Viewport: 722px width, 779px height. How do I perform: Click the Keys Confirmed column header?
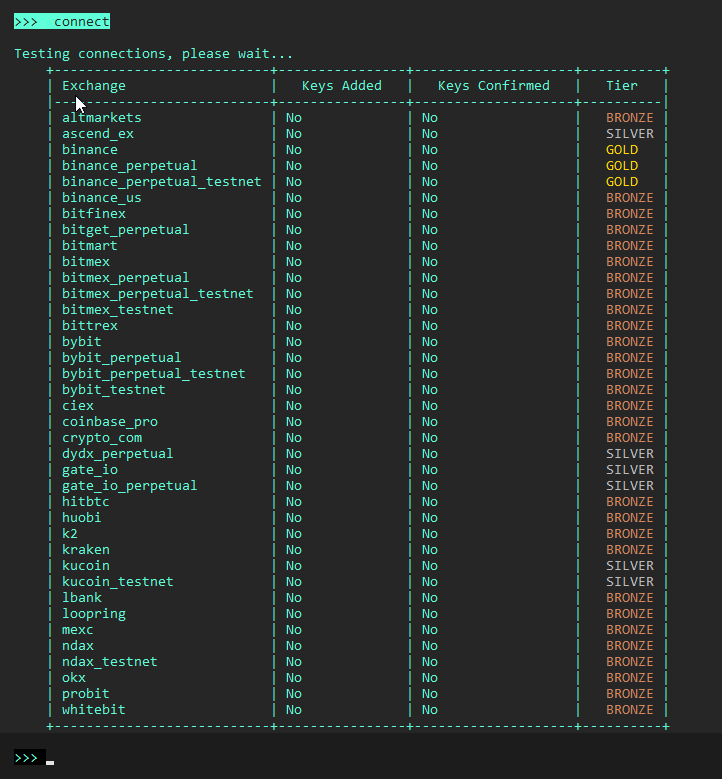click(493, 86)
